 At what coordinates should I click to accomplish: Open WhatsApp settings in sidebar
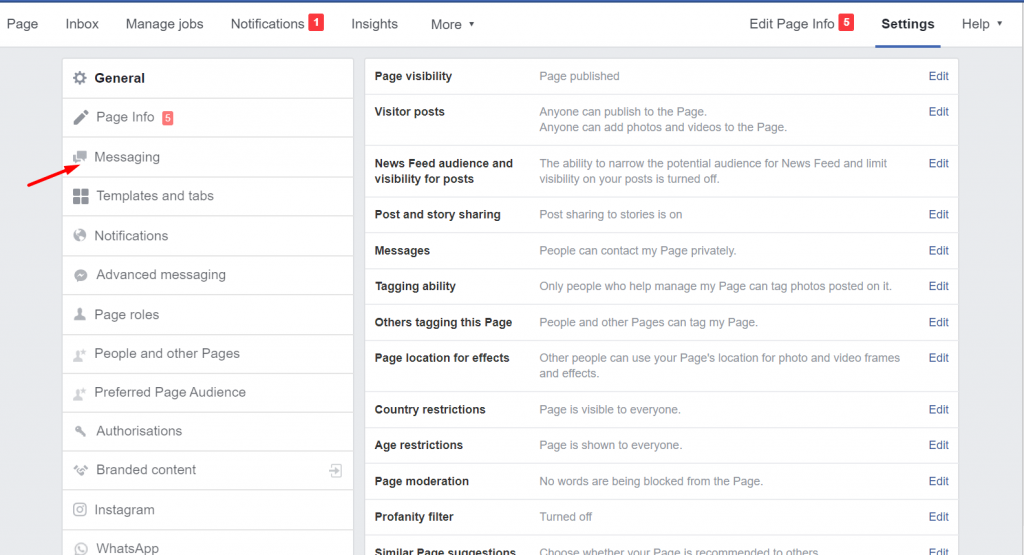pos(208,545)
